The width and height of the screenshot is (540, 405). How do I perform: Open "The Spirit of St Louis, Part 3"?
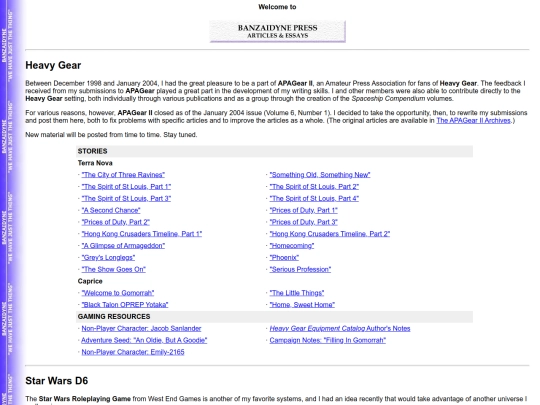(x=126, y=199)
